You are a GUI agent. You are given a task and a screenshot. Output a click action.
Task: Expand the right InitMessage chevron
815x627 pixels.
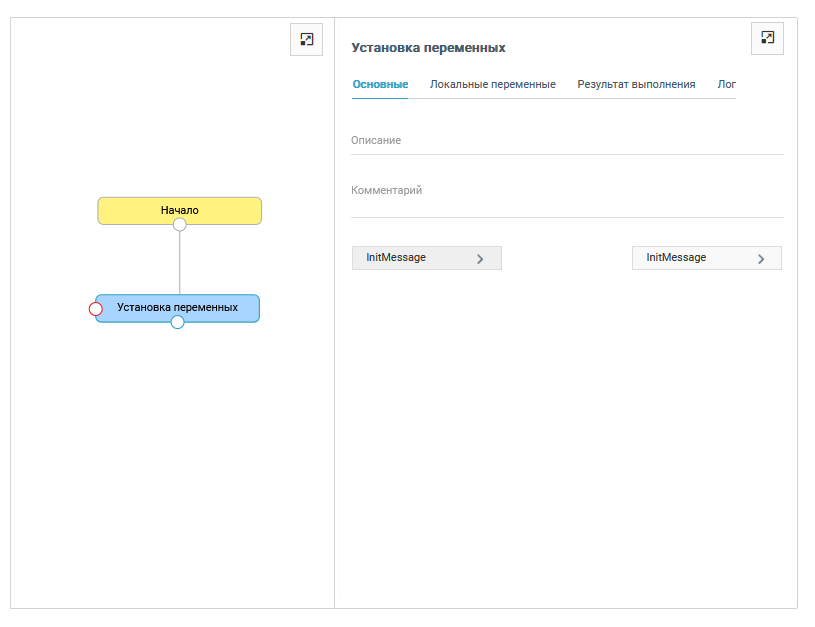[x=761, y=258]
